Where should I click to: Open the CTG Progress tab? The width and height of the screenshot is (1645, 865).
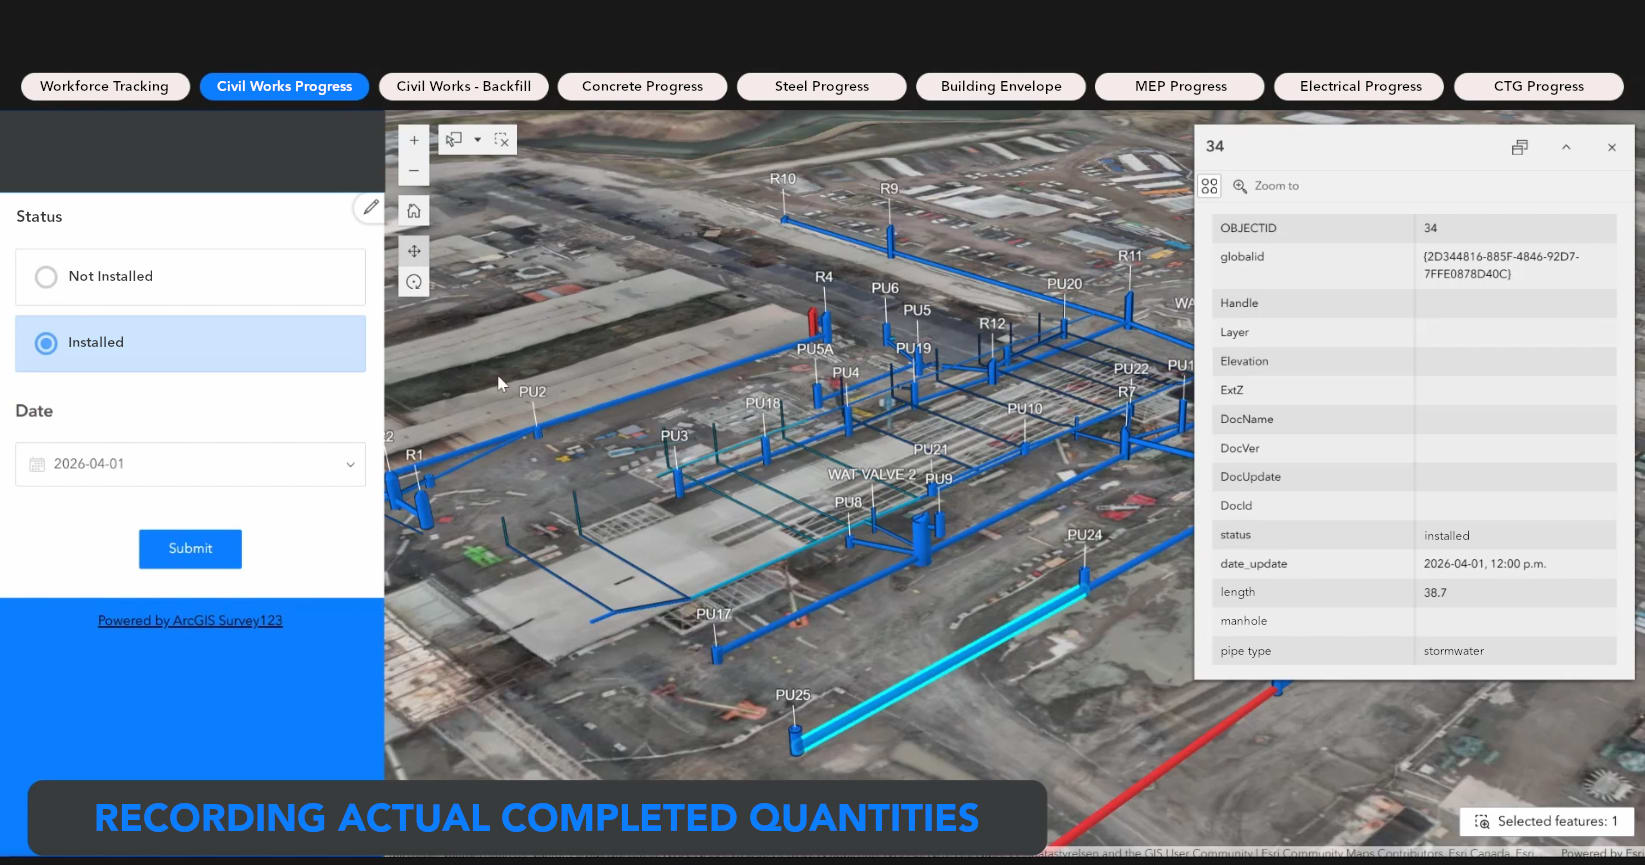tap(1538, 86)
